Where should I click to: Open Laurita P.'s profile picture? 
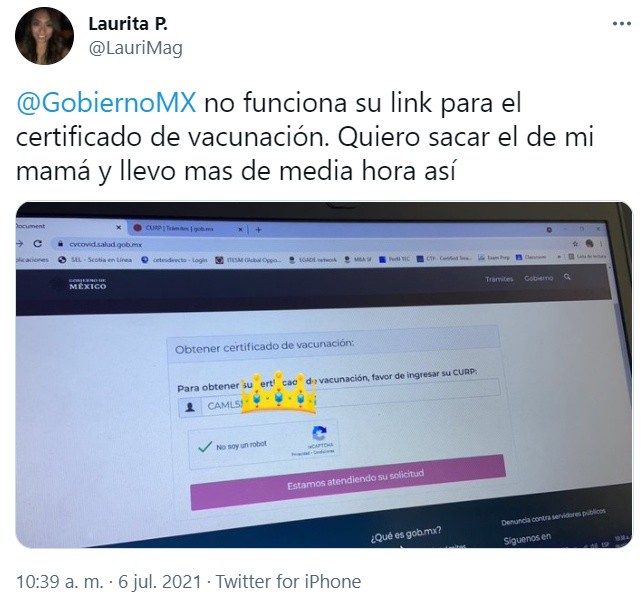click(44, 36)
